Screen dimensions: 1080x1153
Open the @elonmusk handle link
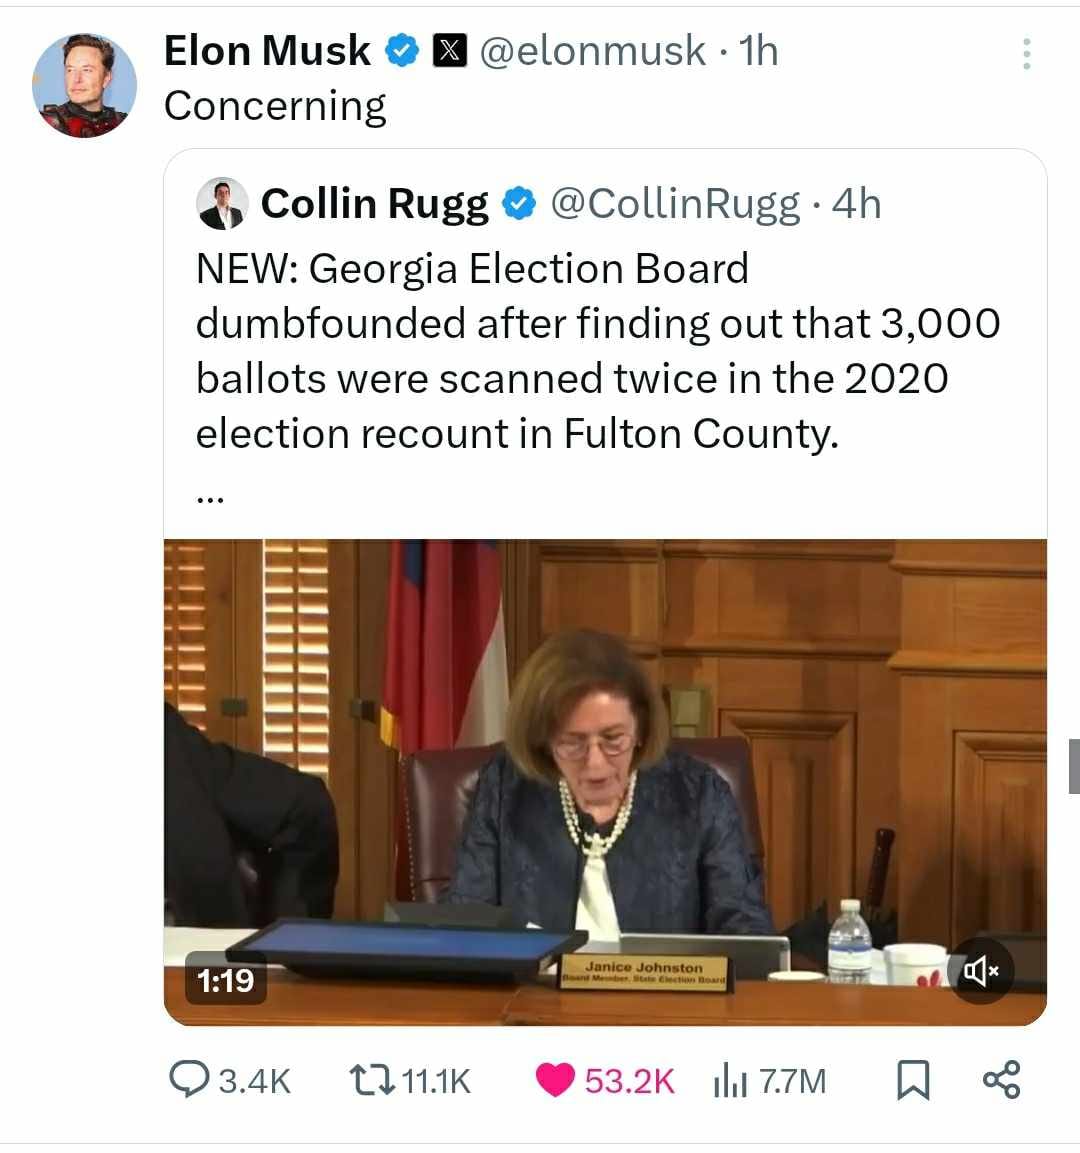pyautogui.click(x=592, y=51)
